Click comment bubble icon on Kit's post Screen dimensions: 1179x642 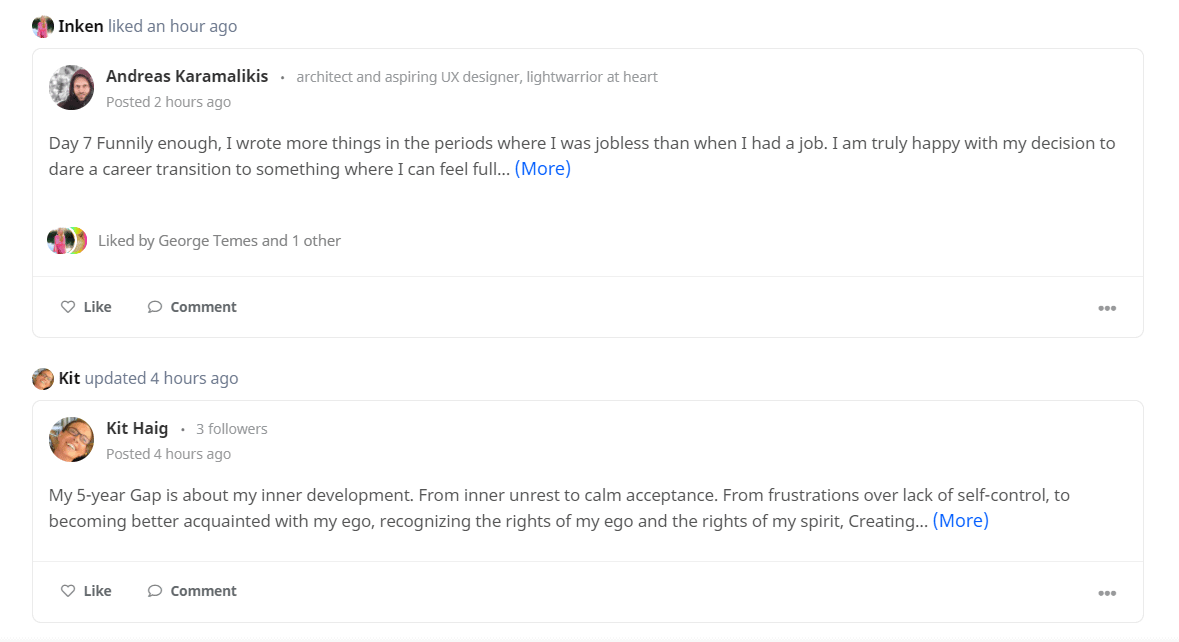155,591
